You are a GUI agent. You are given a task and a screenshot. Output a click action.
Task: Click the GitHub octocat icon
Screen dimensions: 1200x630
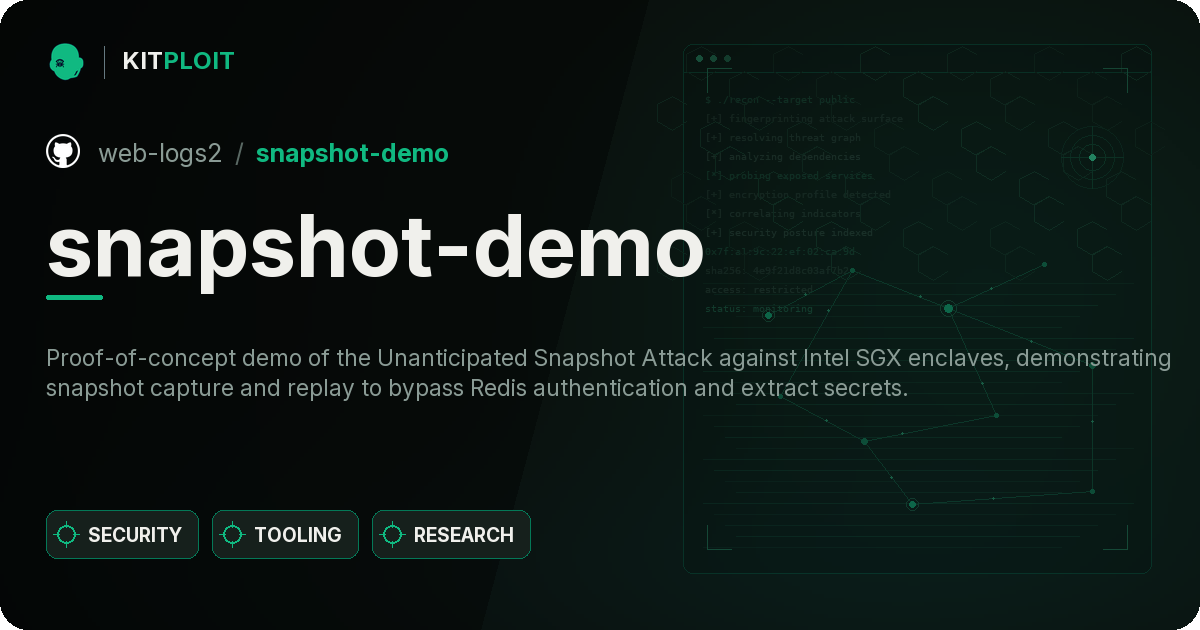[63, 152]
